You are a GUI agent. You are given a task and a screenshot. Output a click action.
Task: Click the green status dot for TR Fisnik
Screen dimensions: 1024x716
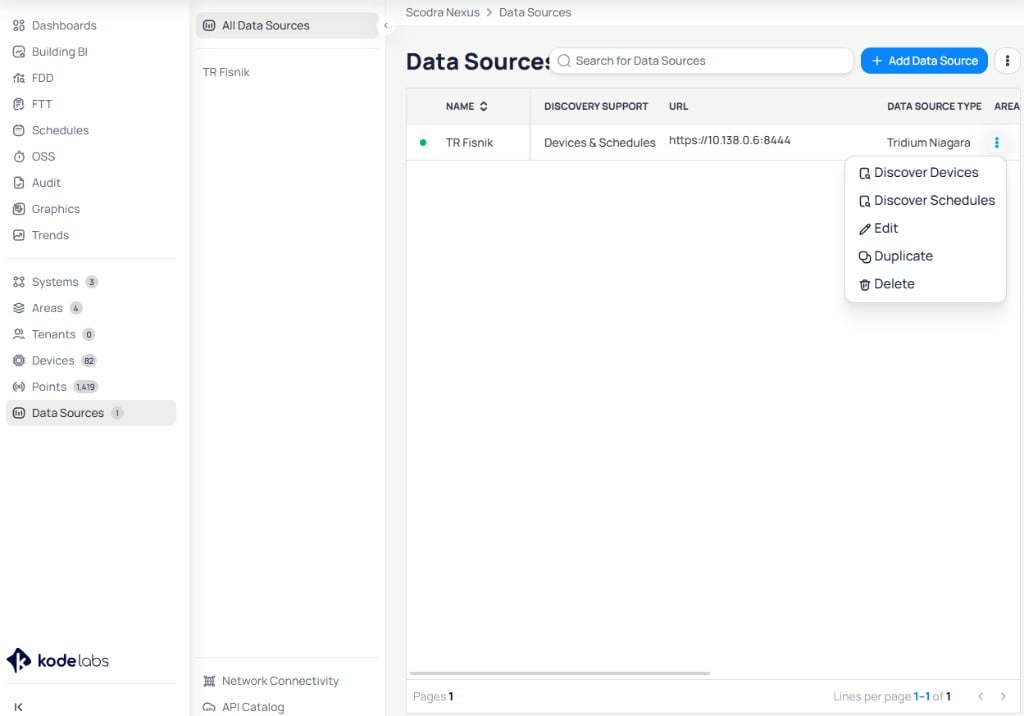423,142
